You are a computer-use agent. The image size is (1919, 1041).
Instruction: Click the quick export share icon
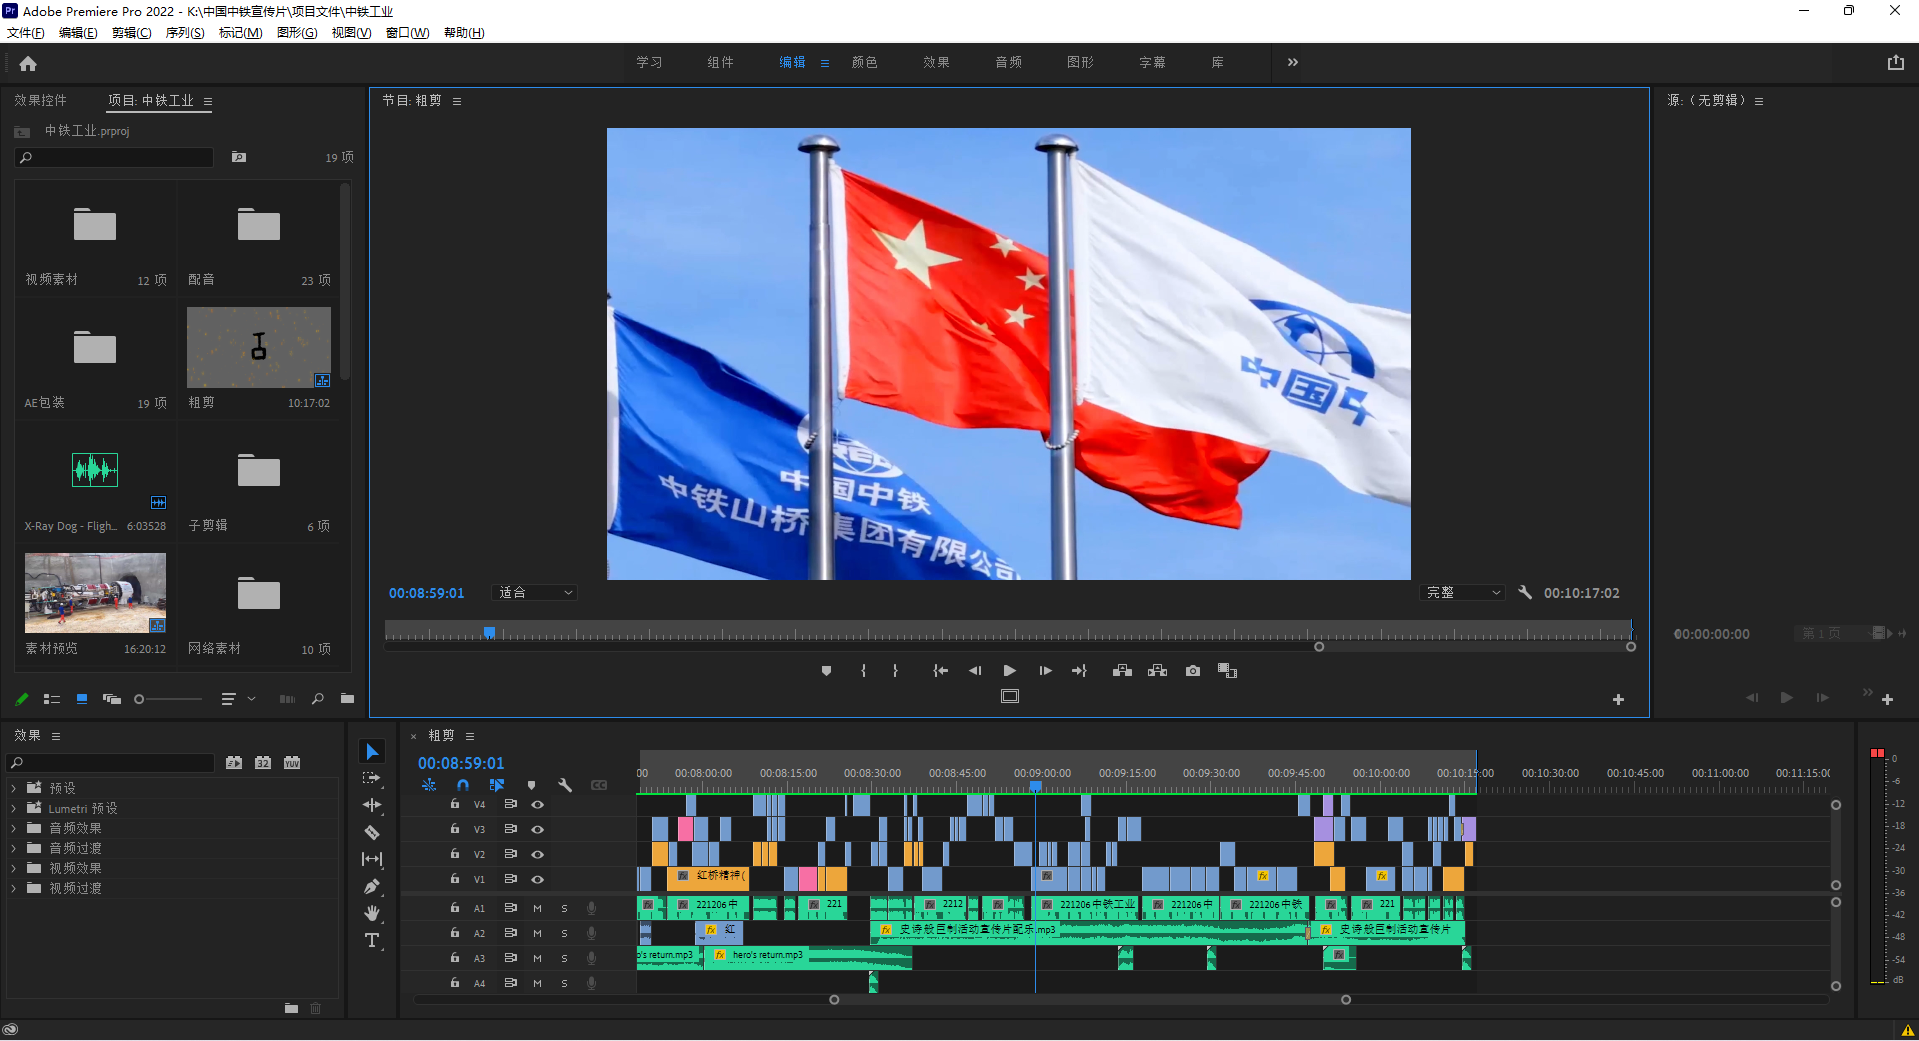[1895, 62]
